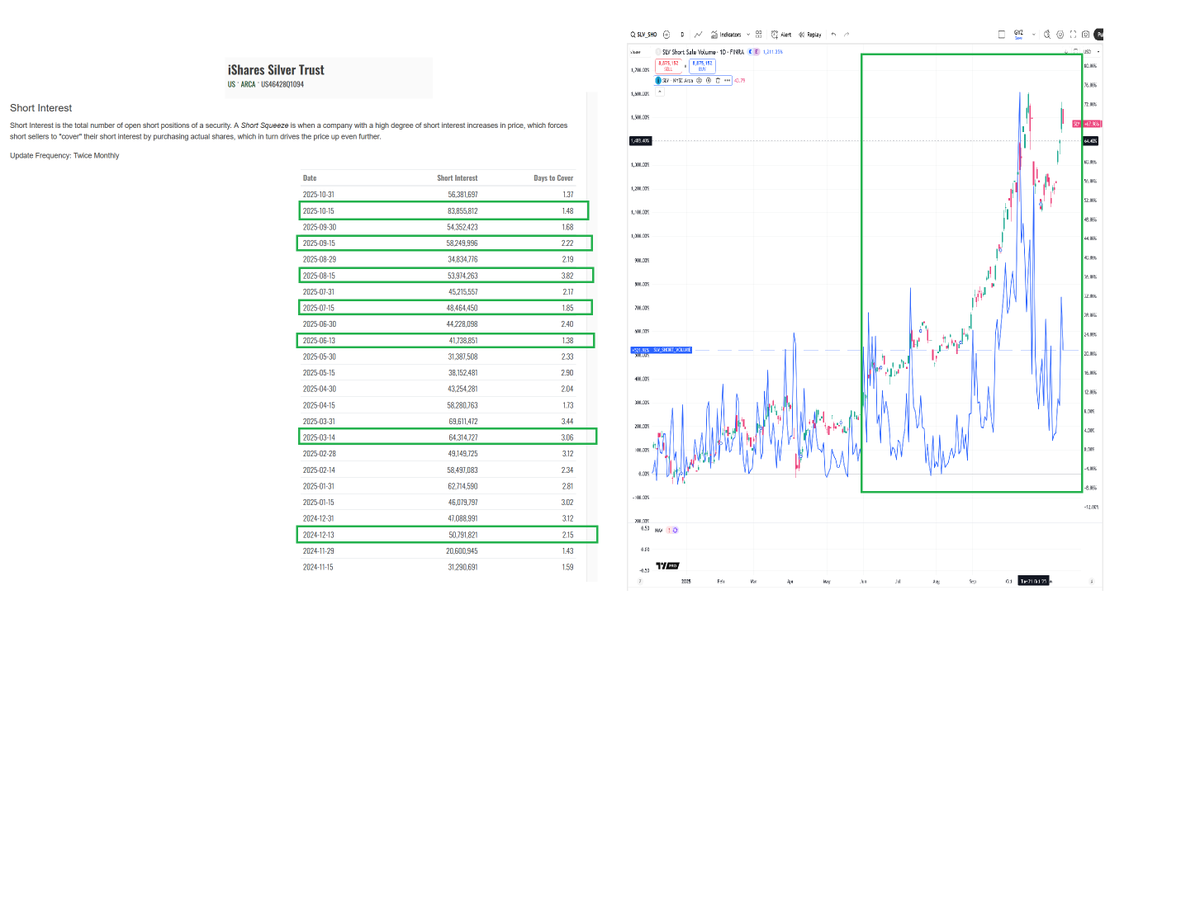Viewport: 1200px width, 921px height.
Task: Select the 2025-07-15 date cell
Action: click(x=319, y=308)
